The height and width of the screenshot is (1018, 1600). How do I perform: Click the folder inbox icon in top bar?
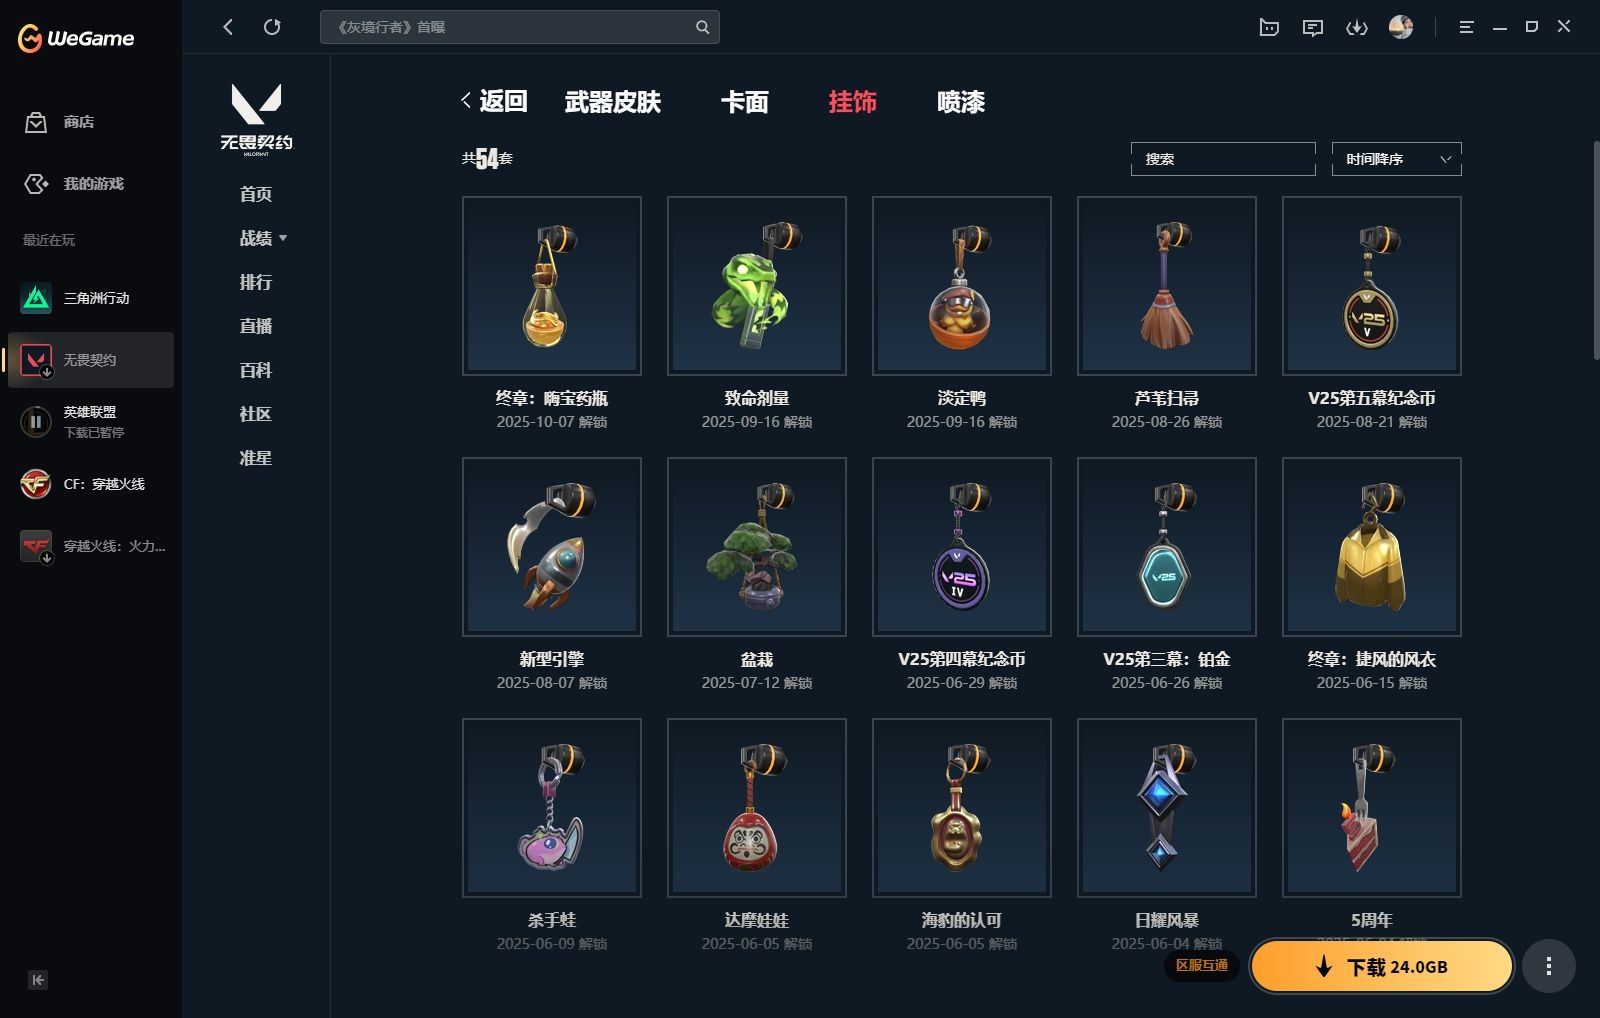[x=1269, y=28]
